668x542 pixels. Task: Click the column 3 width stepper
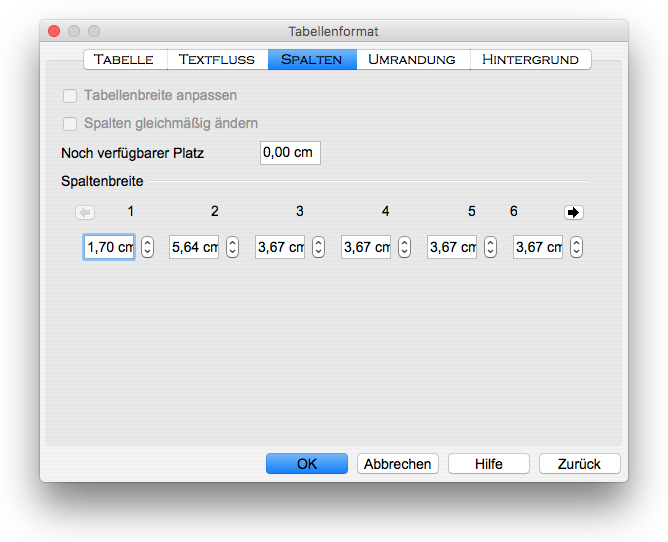[318, 247]
